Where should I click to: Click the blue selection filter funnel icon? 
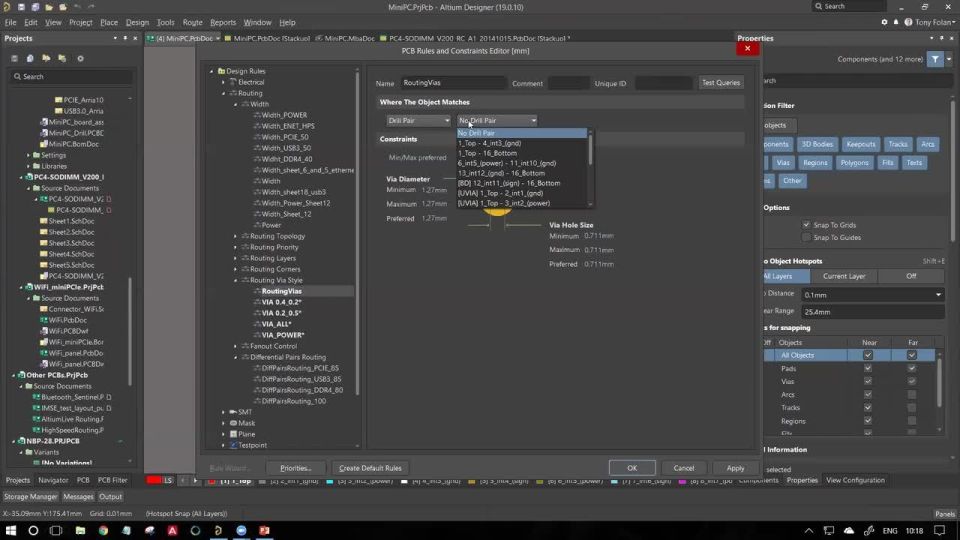(x=935, y=59)
